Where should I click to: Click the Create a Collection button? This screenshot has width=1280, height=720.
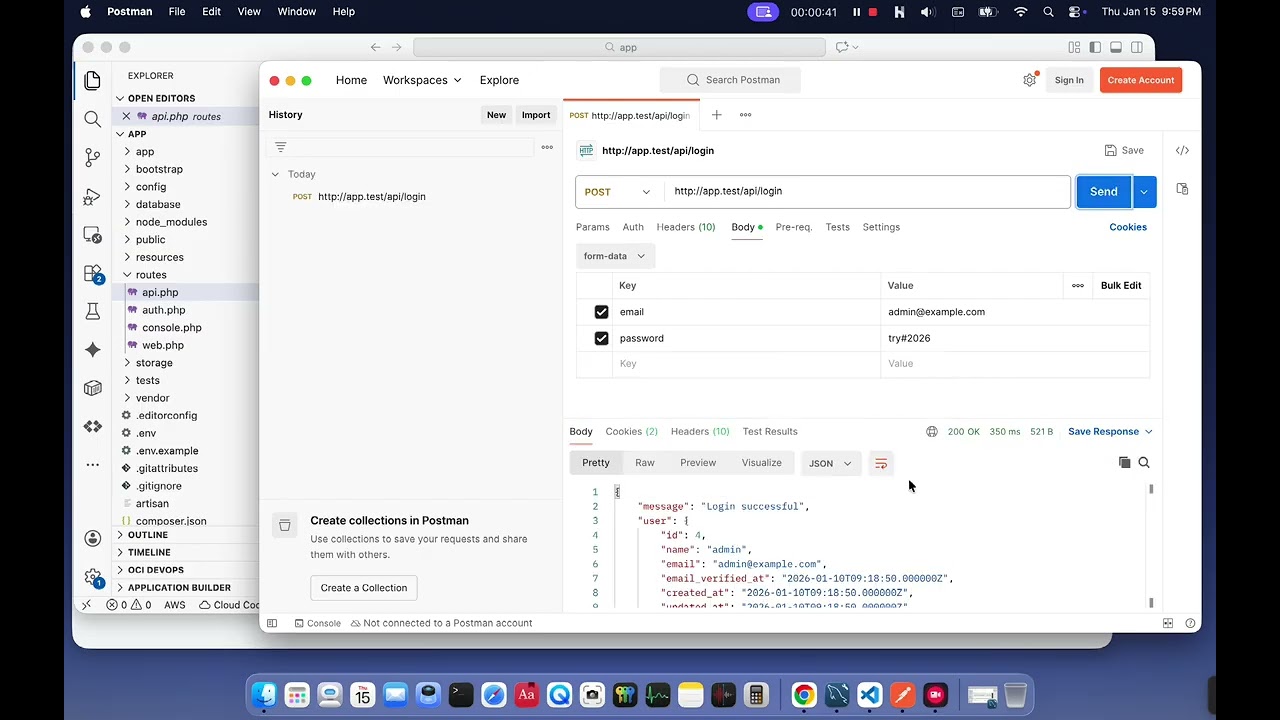click(x=364, y=588)
